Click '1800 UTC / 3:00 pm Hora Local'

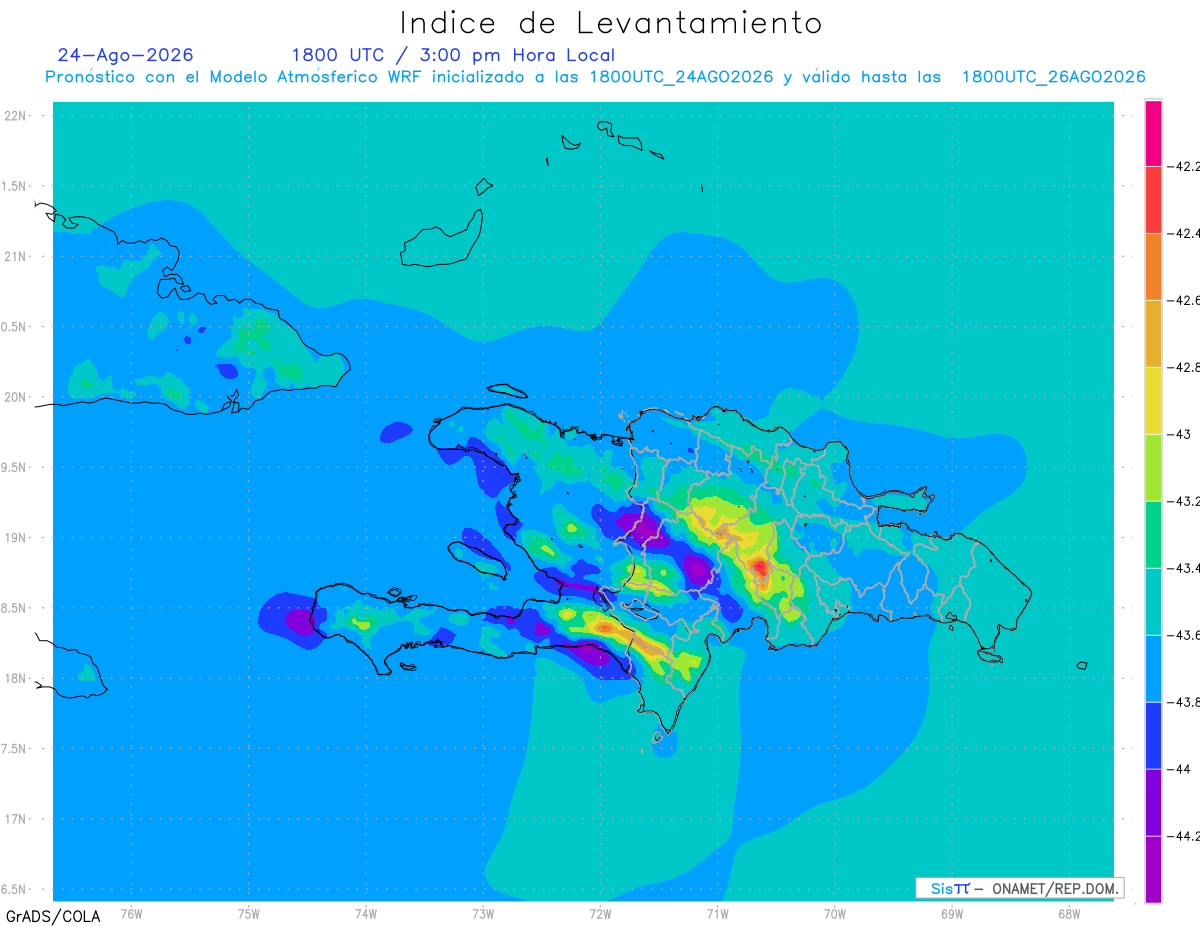453,56
